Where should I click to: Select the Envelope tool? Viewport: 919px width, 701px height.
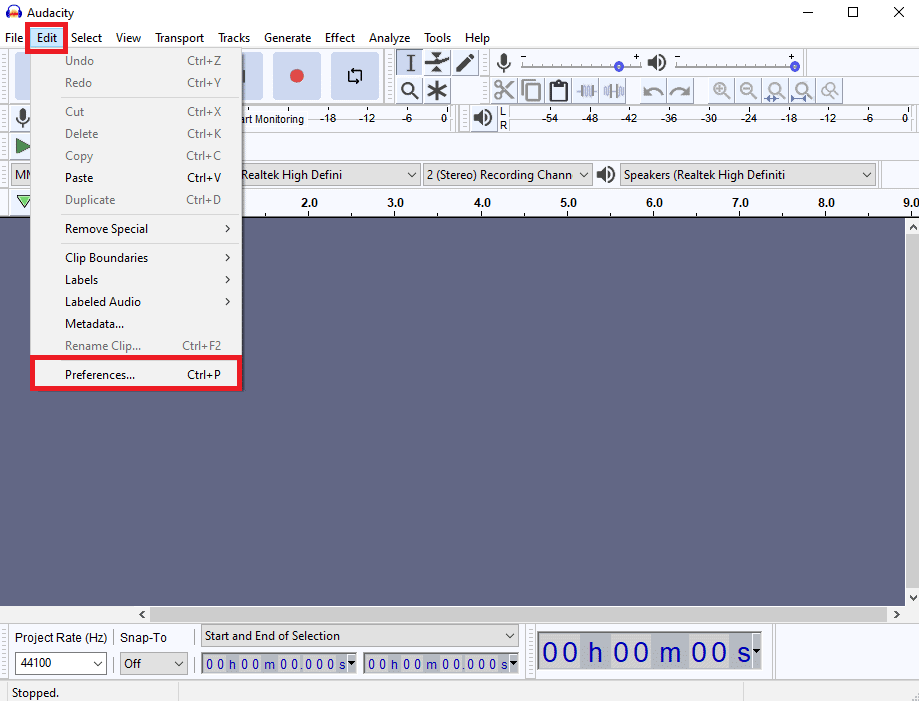coord(437,62)
